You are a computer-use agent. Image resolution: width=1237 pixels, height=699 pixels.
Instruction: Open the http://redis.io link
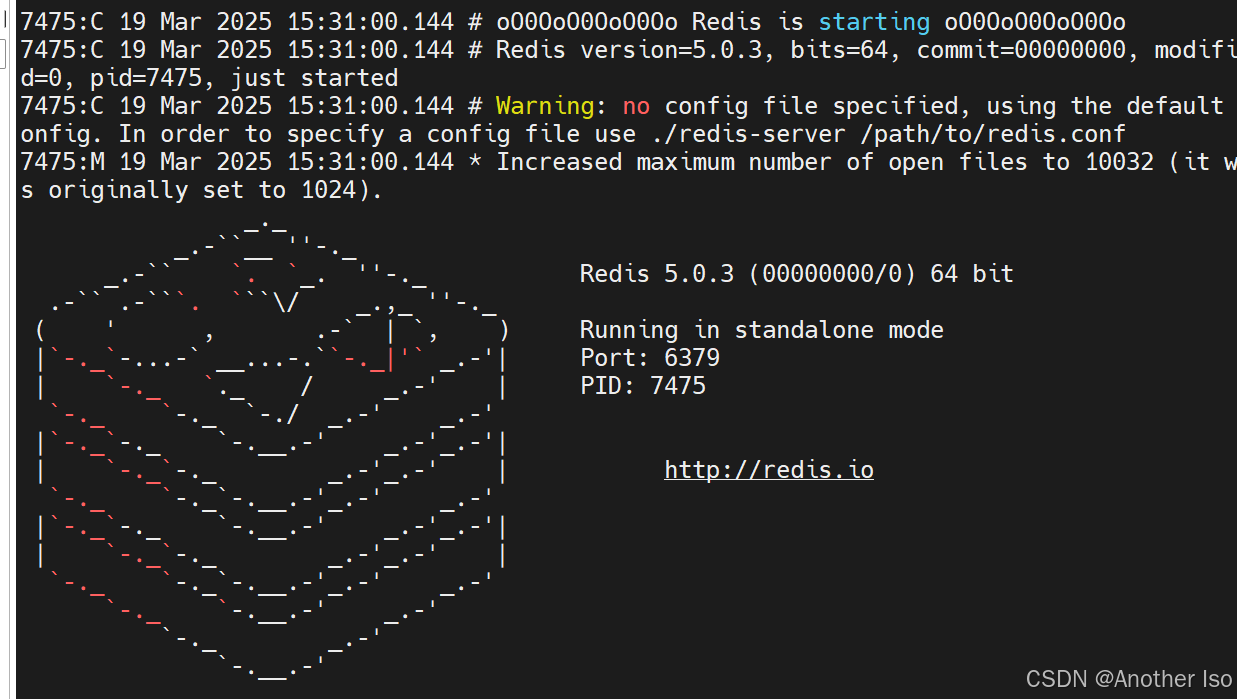[x=769, y=469]
